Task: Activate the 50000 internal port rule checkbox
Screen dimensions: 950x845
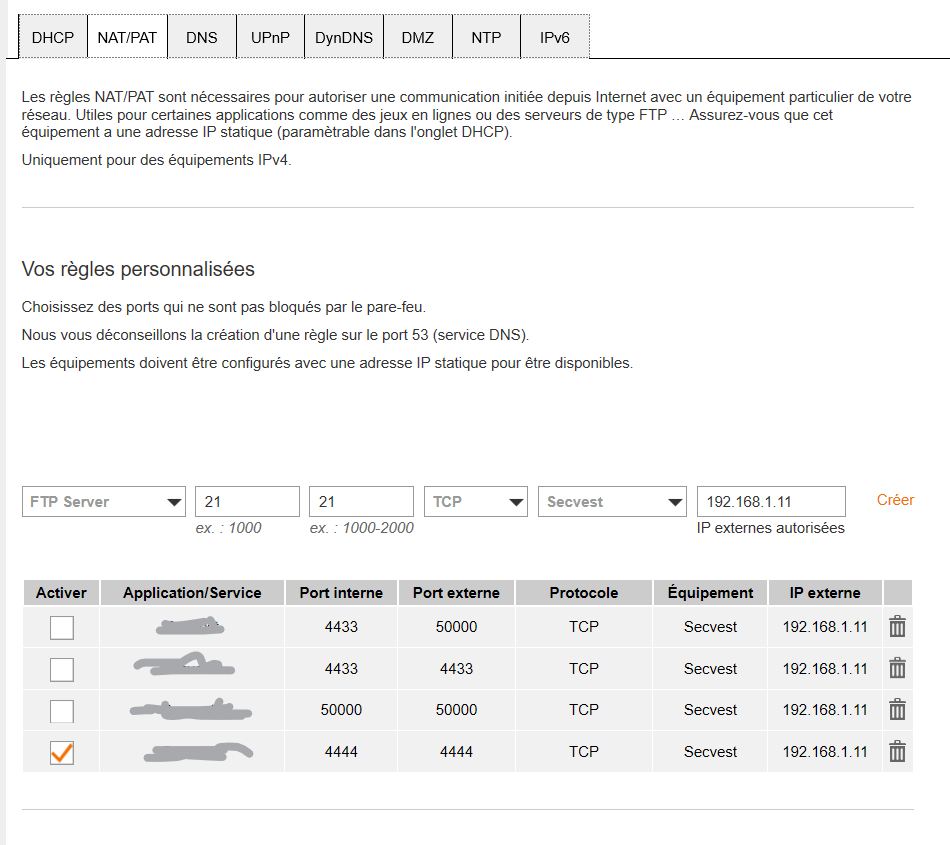Action: pyautogui.click(x=62, y=711)
